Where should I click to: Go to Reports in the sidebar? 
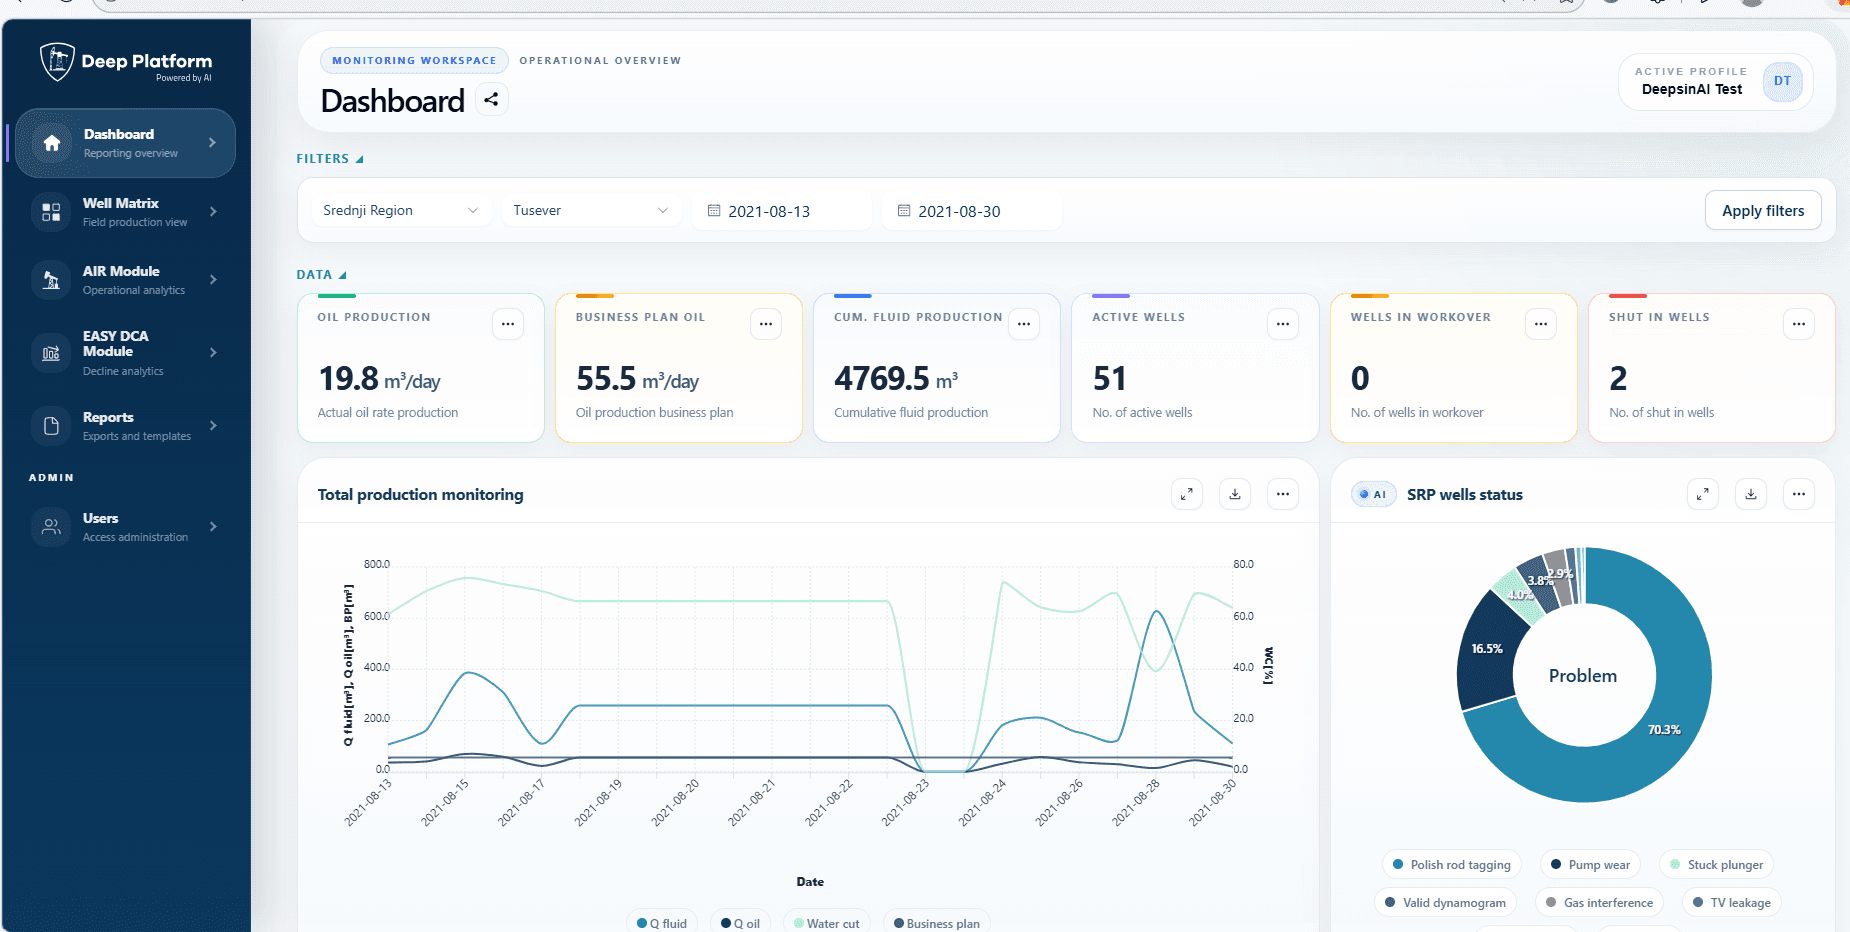click(x=125, y=426)
